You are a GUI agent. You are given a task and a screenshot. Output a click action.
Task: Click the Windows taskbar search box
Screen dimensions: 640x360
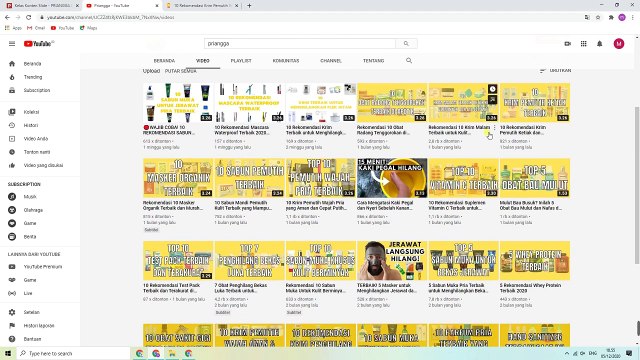[x=73, y=353]
